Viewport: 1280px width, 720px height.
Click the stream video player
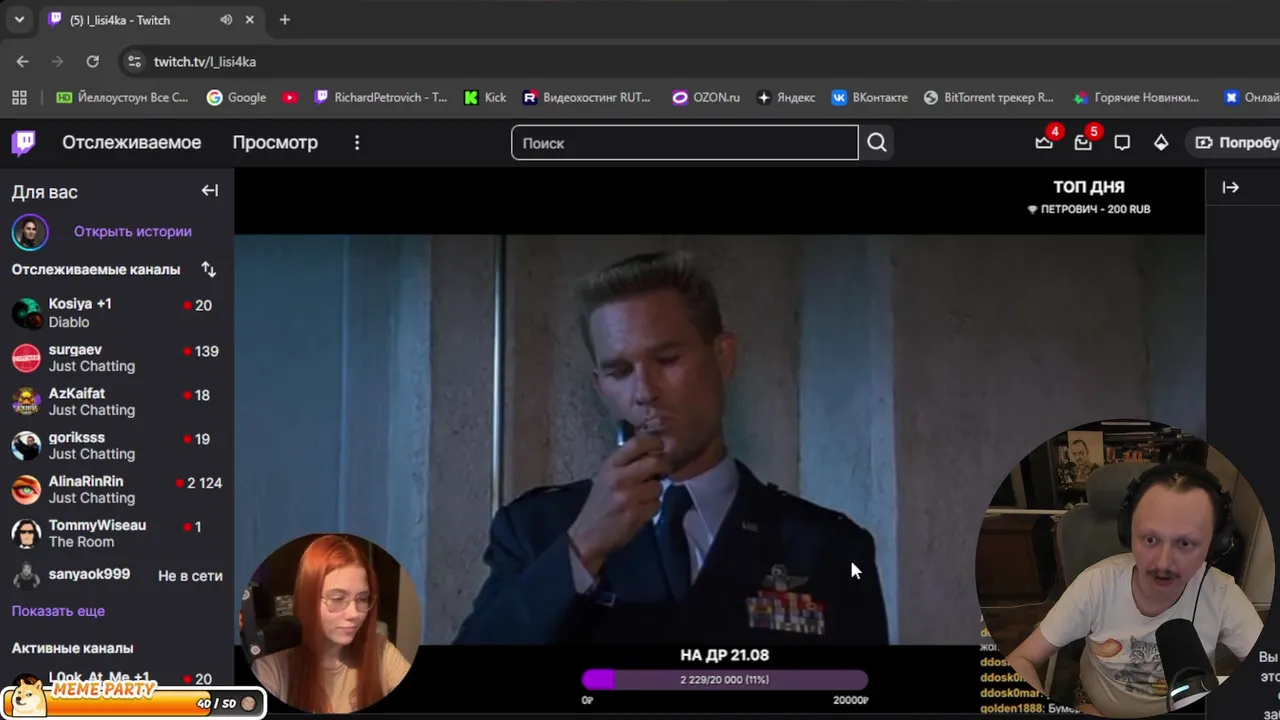(x=719, y=440)
